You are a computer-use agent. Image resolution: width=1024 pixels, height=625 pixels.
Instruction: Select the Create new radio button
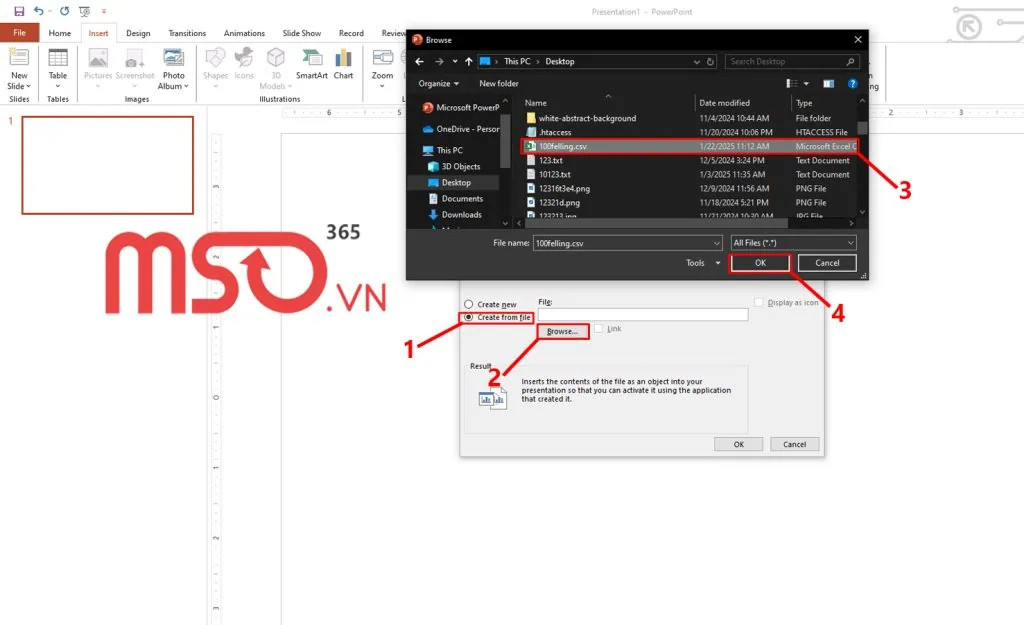pyautogui.click(x=467, y=303)
